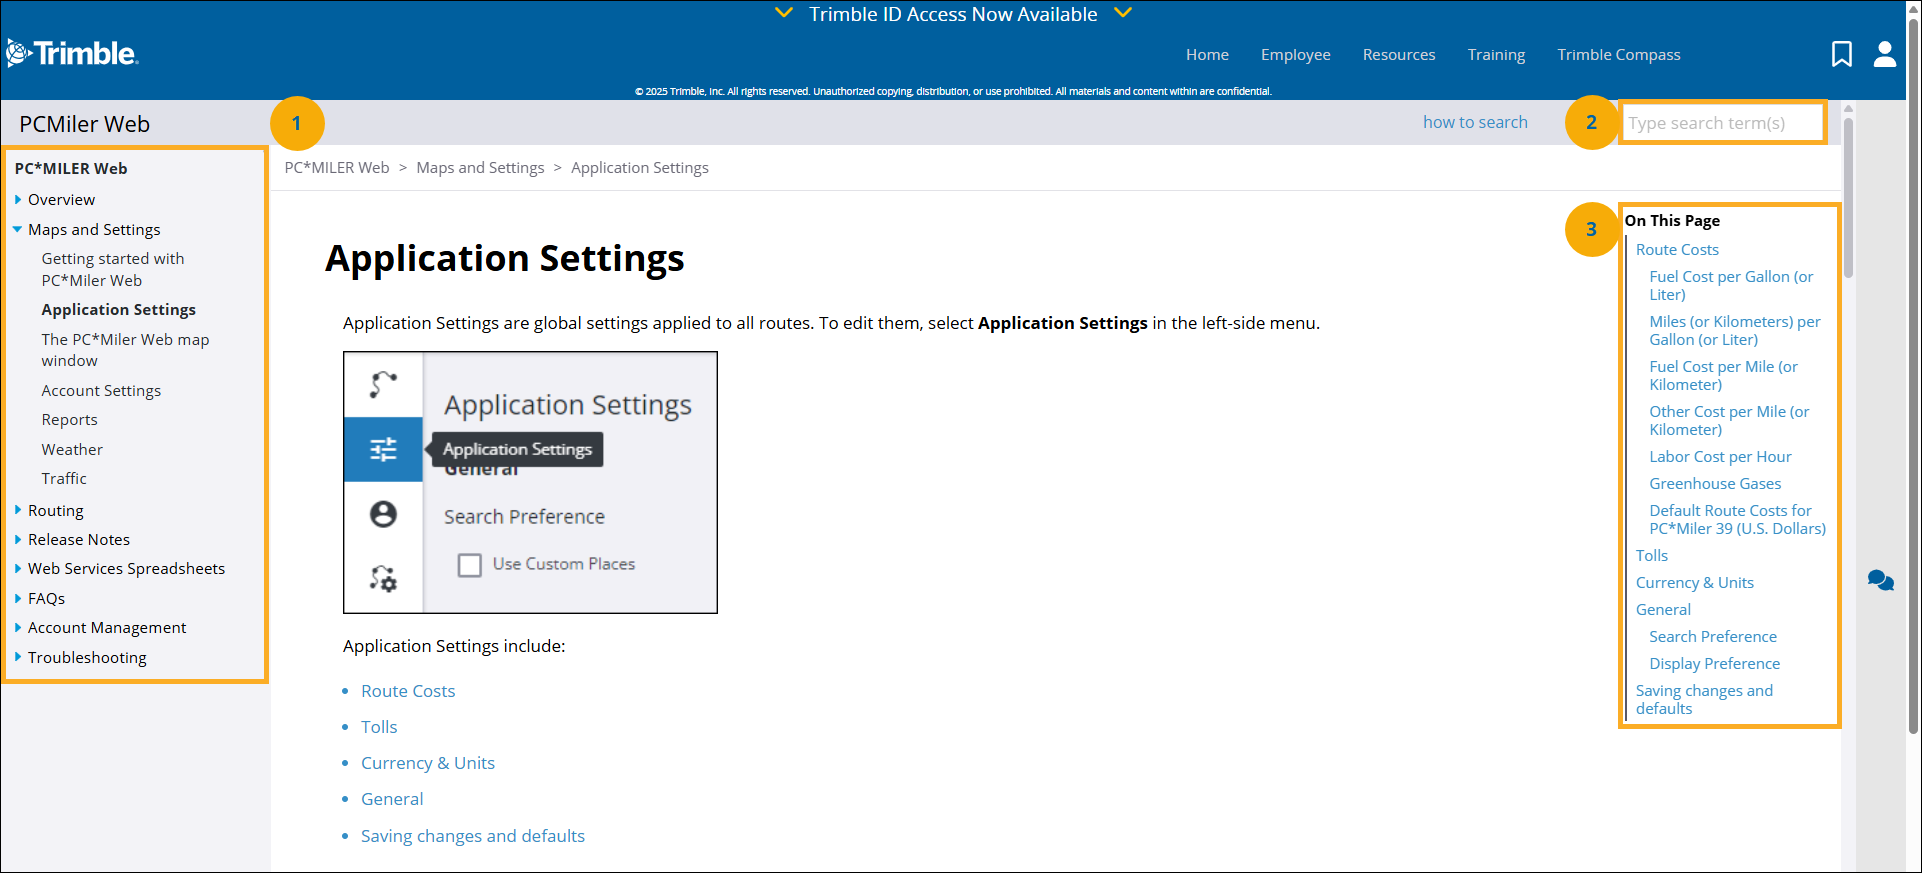The width and height of the screenshot is (1922, 873).
Task: Click the highlighted sliders settings icon
Action: 383,449
